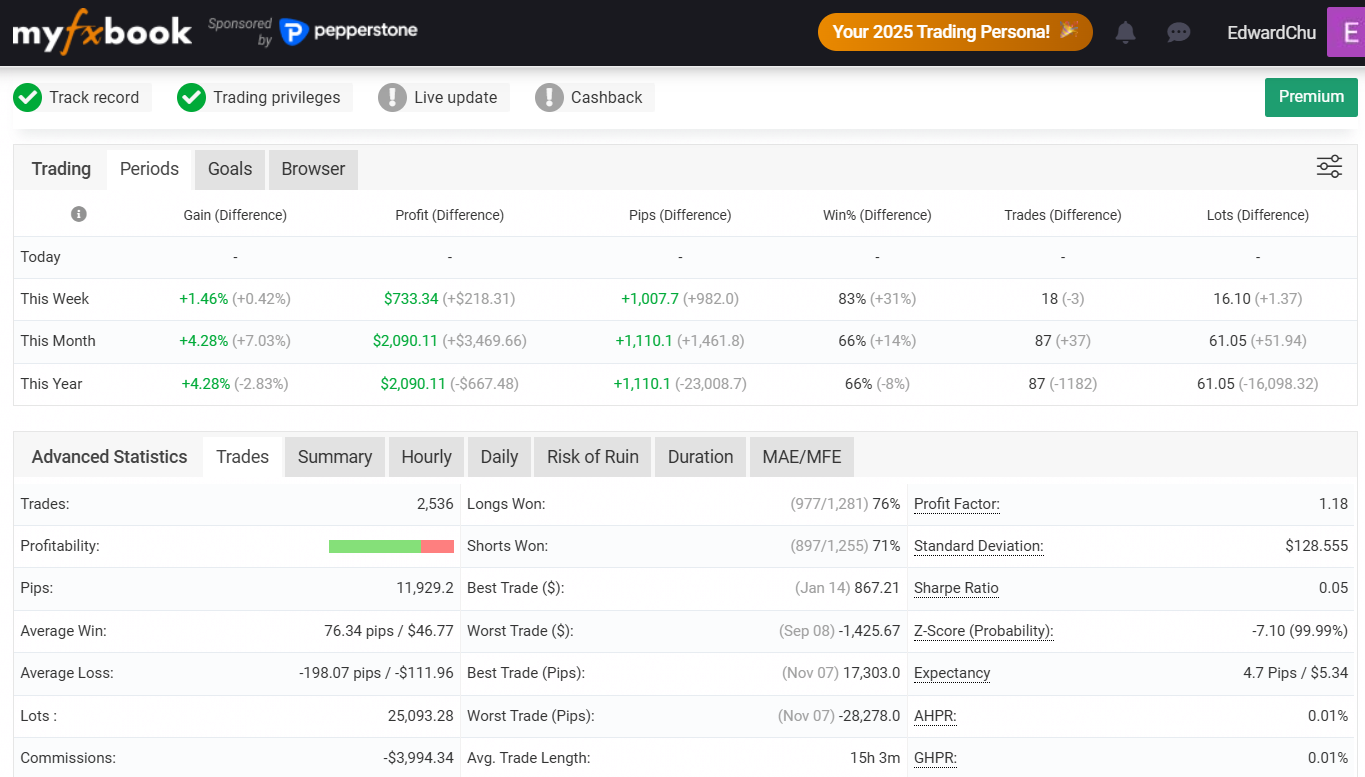
Task: Click the Trading privileges green checkmark
Action: click(191, 97)
